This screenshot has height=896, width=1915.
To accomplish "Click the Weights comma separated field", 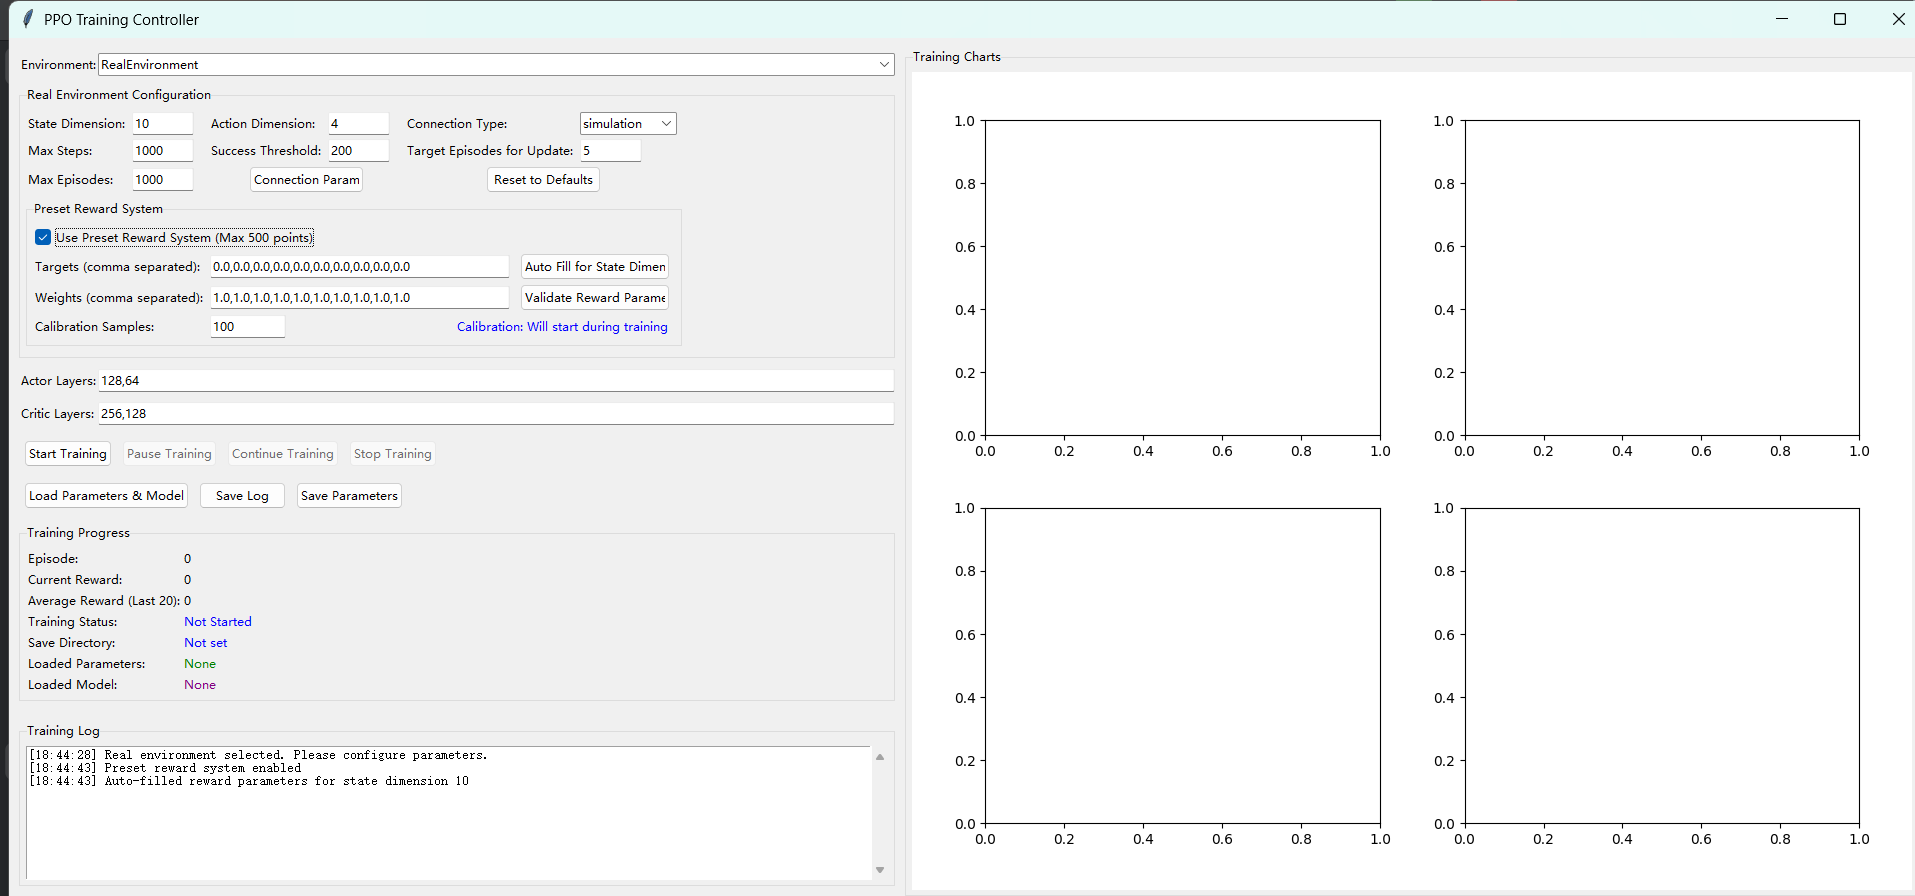I will pyautogui.click(x=359, y=298).
